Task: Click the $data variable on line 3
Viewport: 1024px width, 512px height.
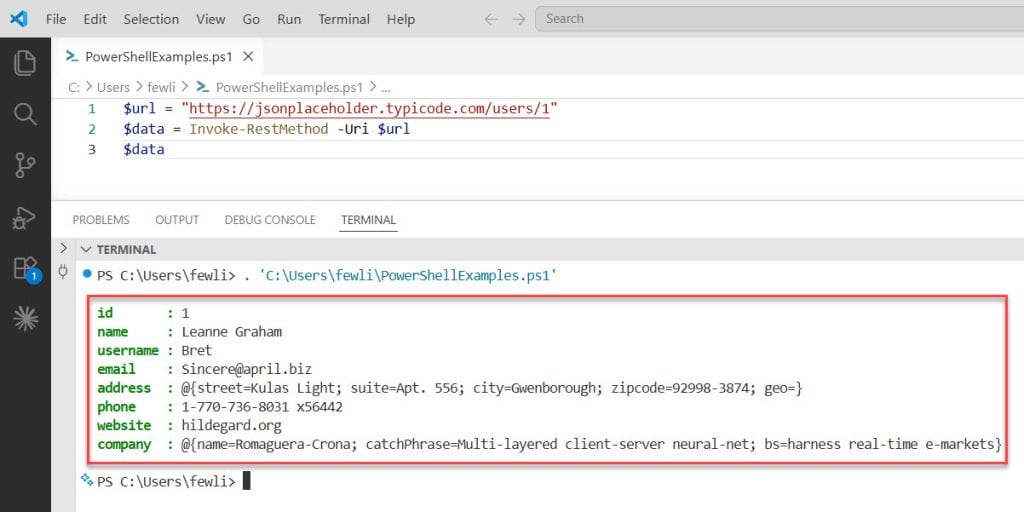Action: (144, 150)
